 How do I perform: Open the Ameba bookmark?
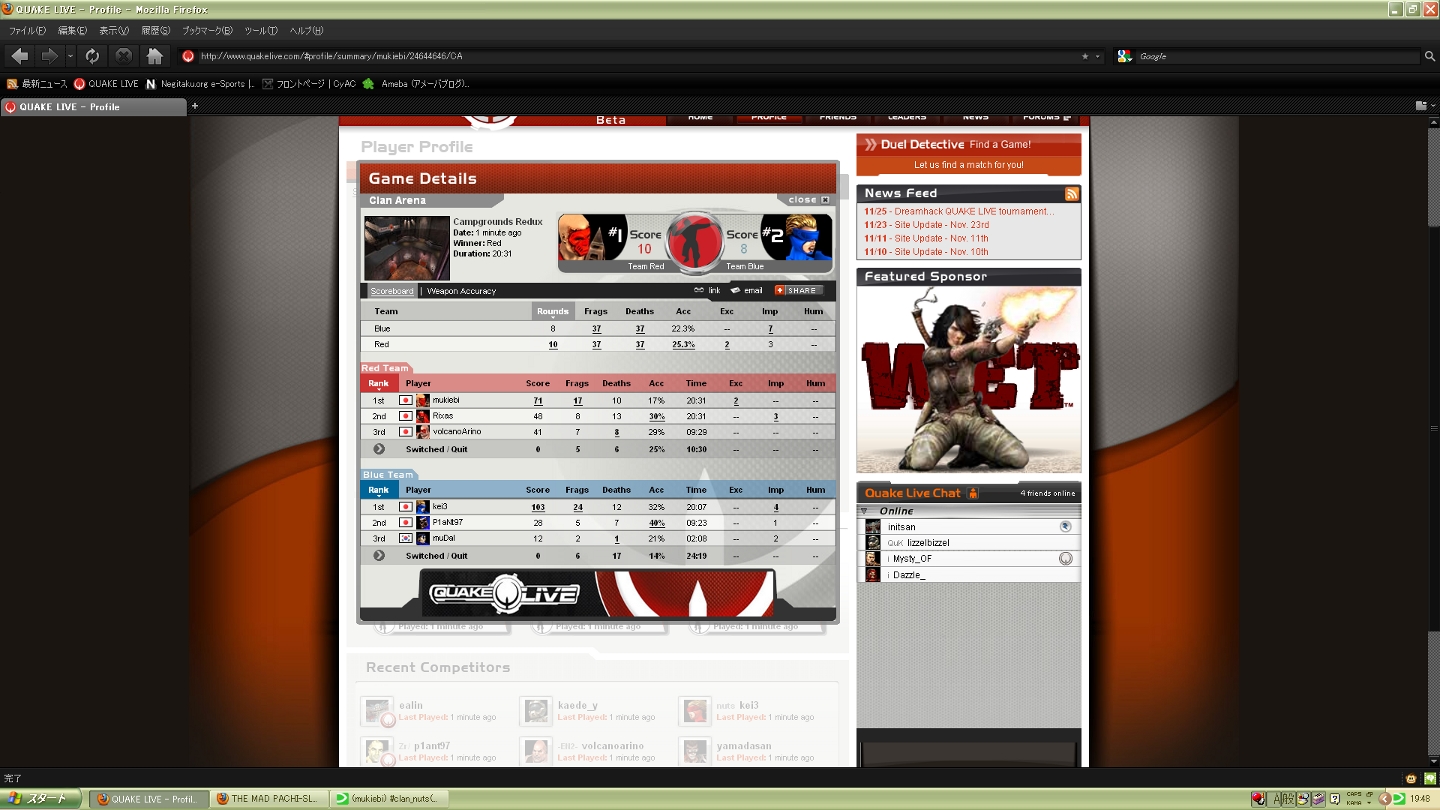(x=415, y=84)
